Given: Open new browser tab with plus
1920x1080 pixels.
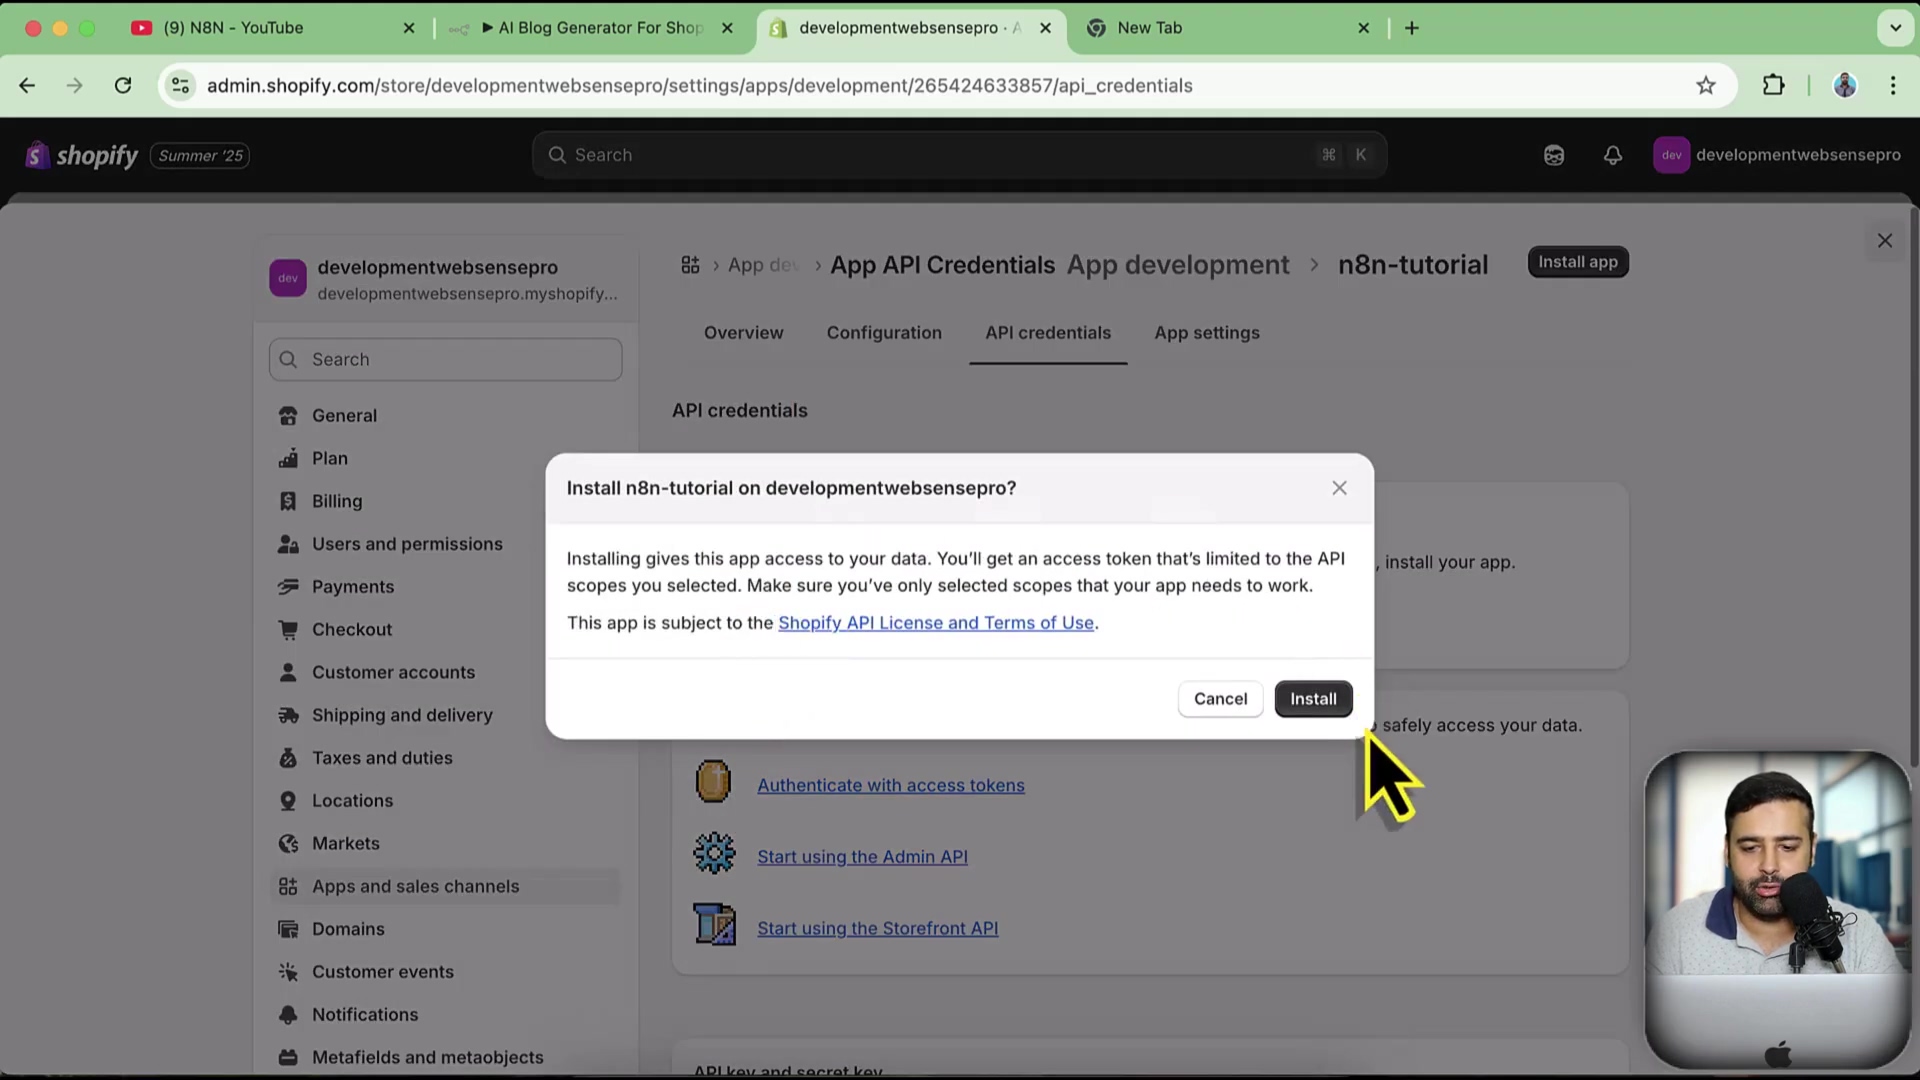Looking at the screenshot, I should coord(1411,28).
